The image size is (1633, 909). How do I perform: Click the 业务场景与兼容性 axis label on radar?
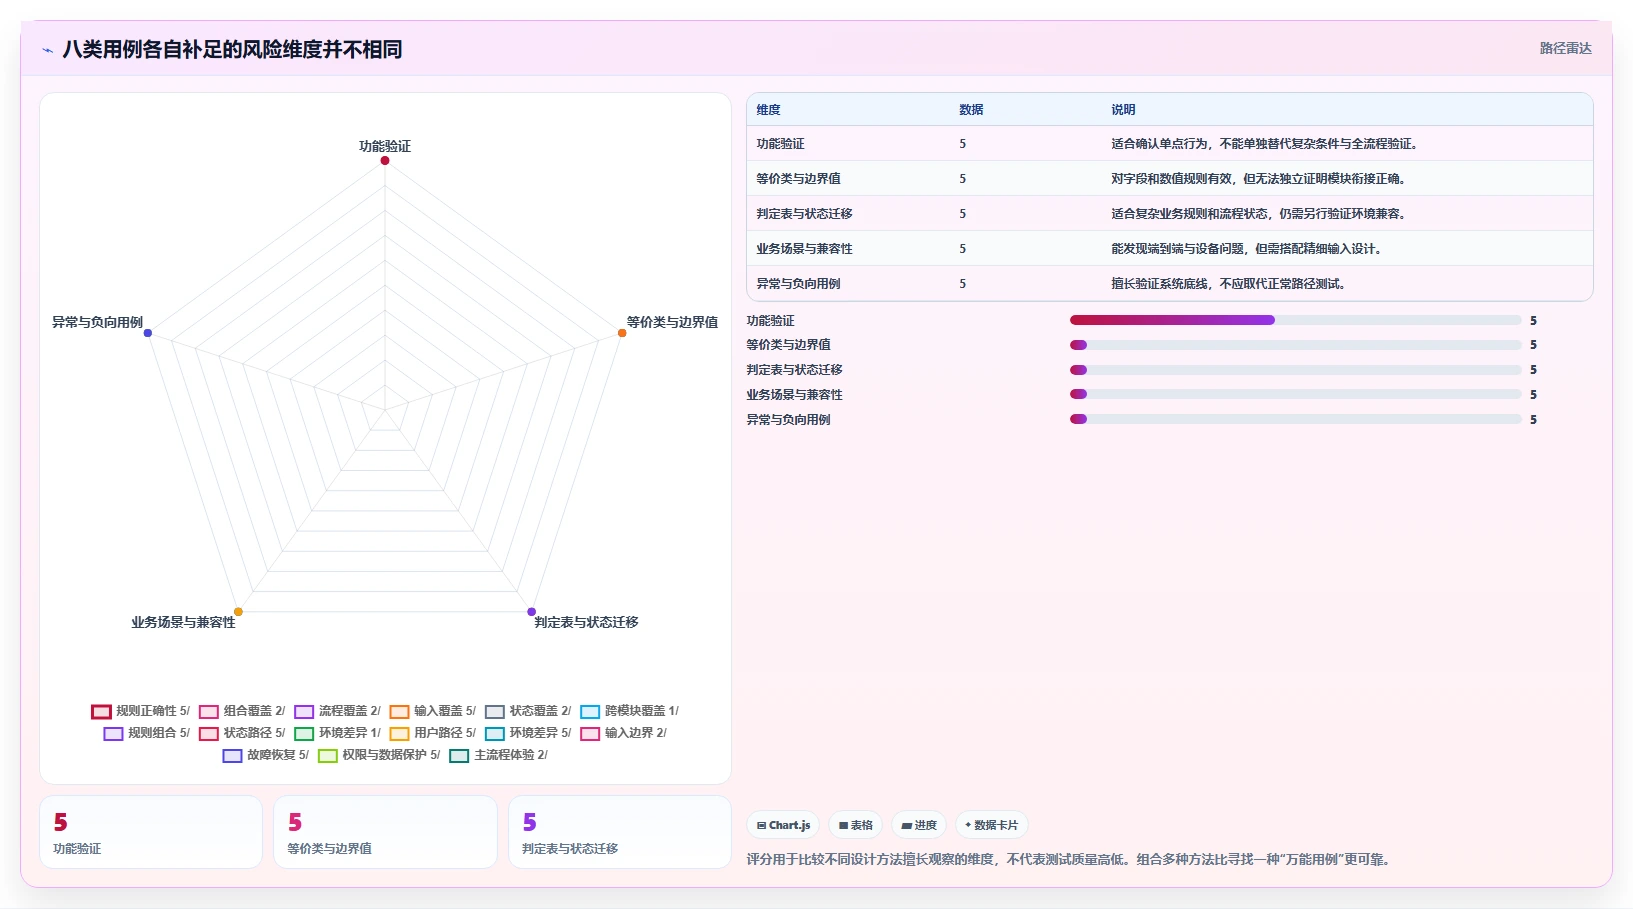[183, 622]
